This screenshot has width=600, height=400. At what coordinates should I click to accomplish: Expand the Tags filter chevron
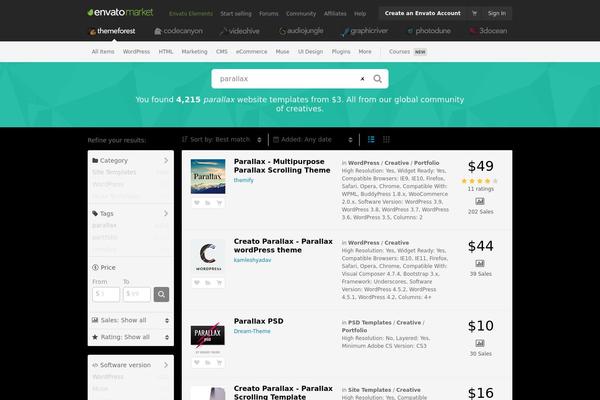(x=166, y=214)
